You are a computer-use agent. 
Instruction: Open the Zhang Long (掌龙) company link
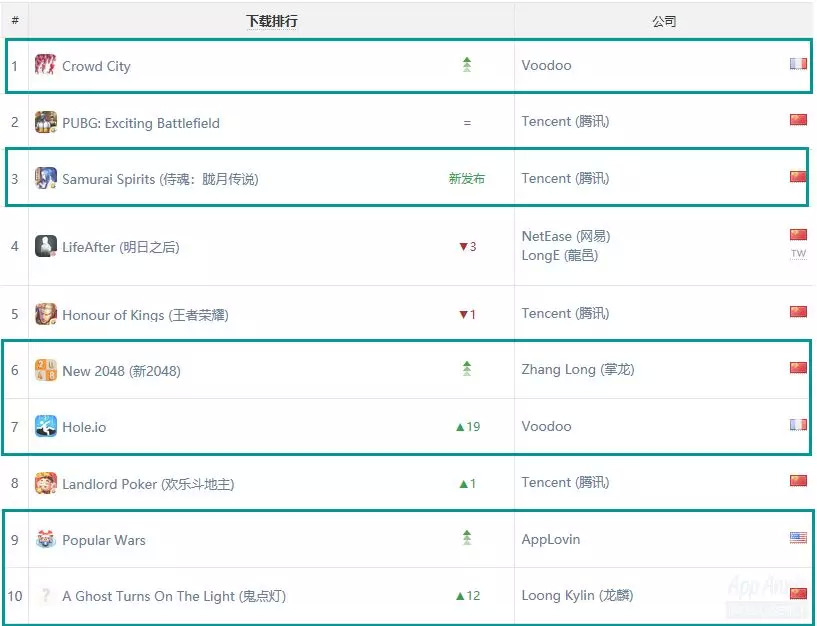(x=578, y=370)
